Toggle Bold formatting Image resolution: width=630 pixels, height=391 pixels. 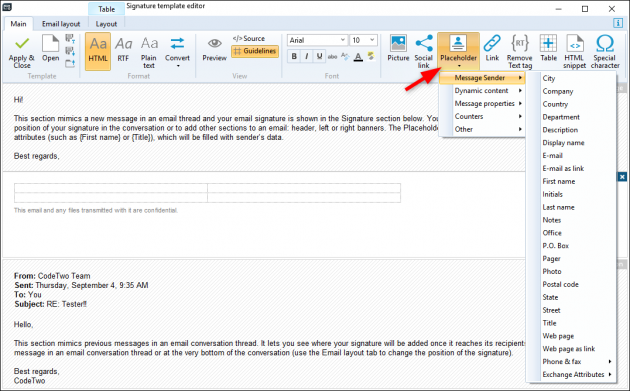[x=294, y=57]
